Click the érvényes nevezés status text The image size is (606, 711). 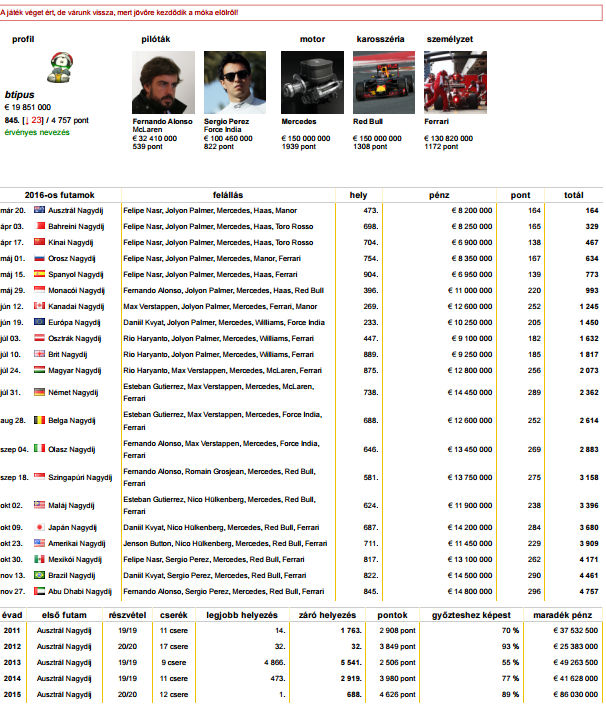(x=37, y=132)
